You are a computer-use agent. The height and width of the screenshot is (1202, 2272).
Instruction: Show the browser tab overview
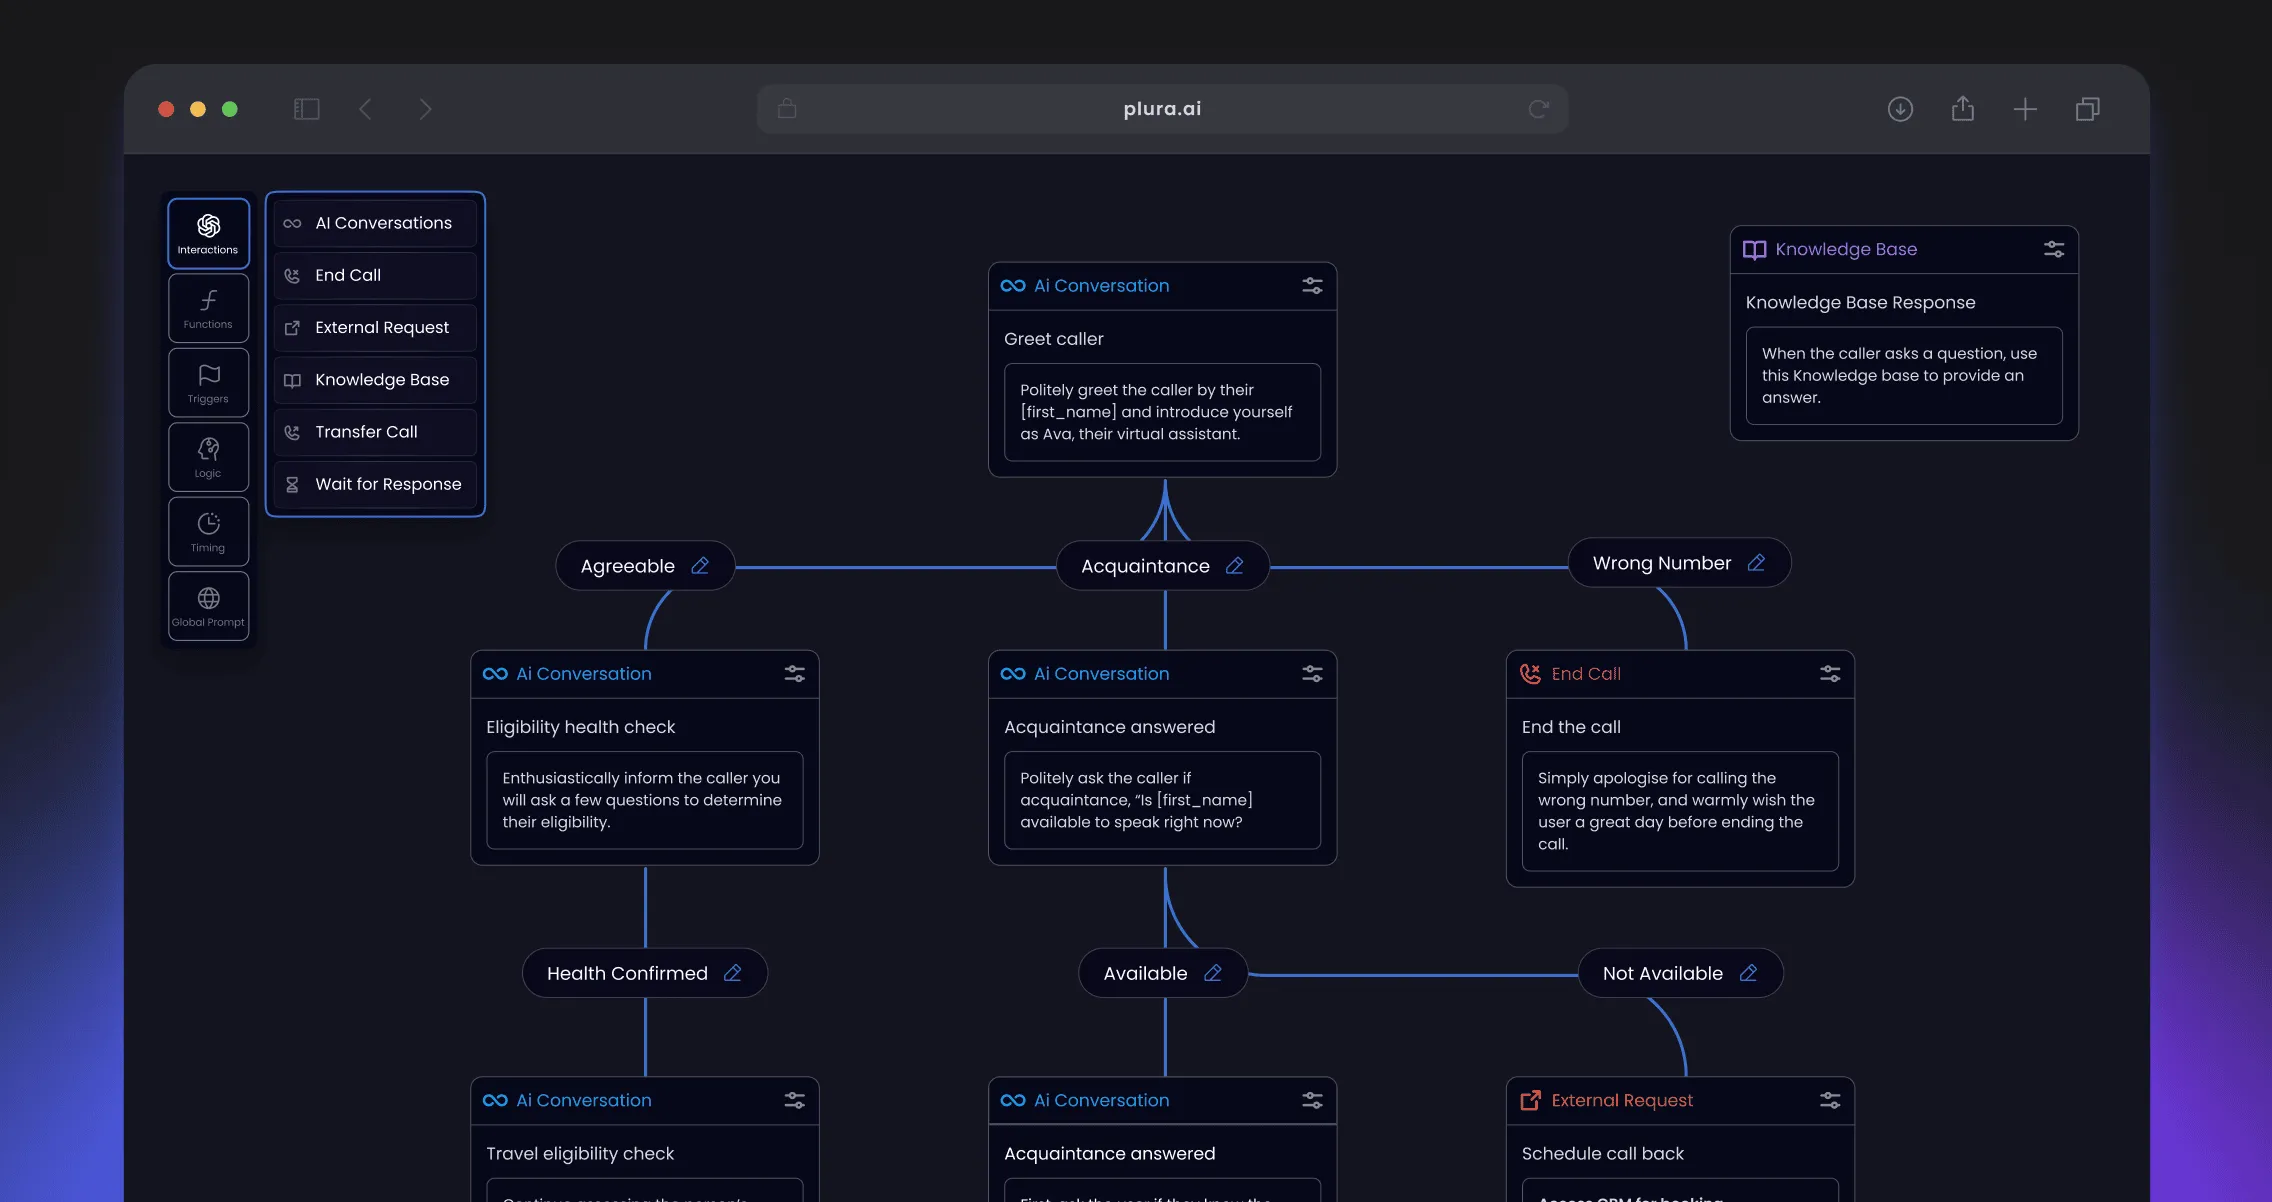coord(2087,109)
